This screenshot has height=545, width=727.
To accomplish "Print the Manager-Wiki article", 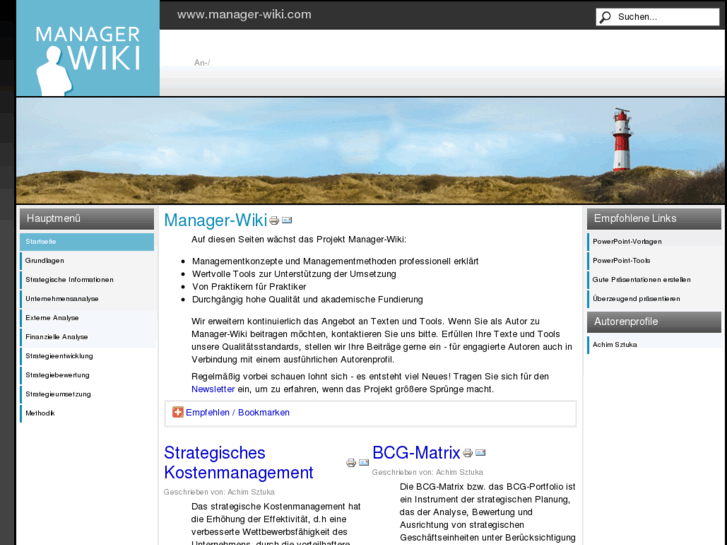I will click(x=274, y=220).
